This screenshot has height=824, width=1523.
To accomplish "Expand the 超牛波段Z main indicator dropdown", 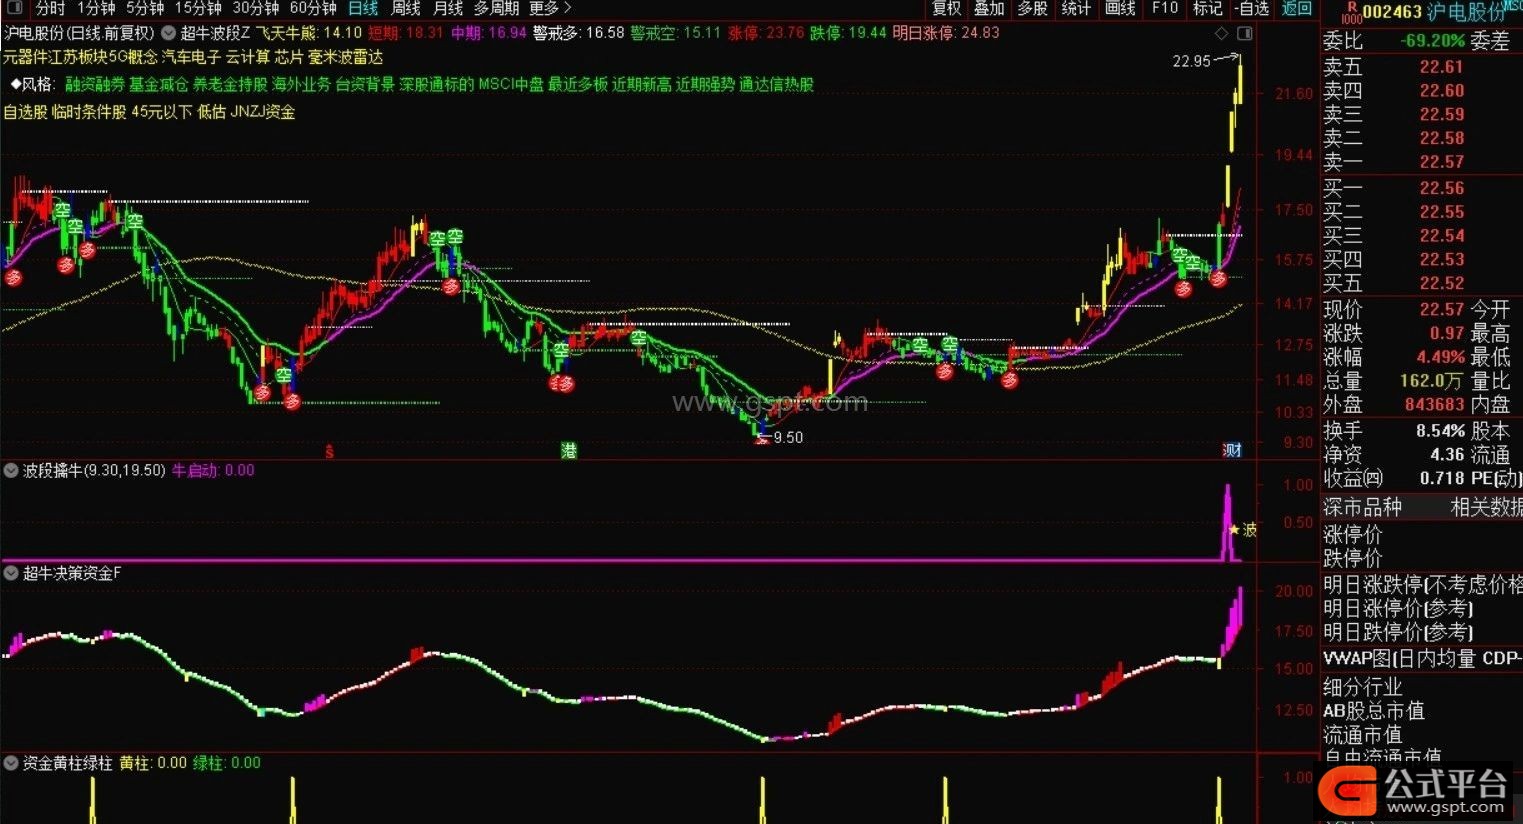I will coord(168,33).
